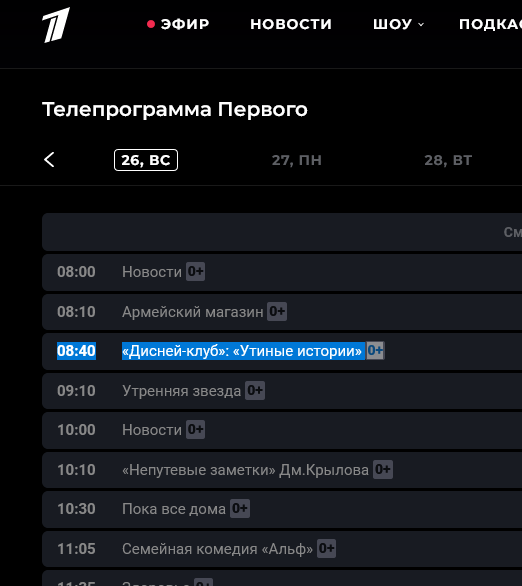Switch to 27, ПН schedule
Image resolution: width=522 pixels, height=586 pixels.
(x=297, y=160)
